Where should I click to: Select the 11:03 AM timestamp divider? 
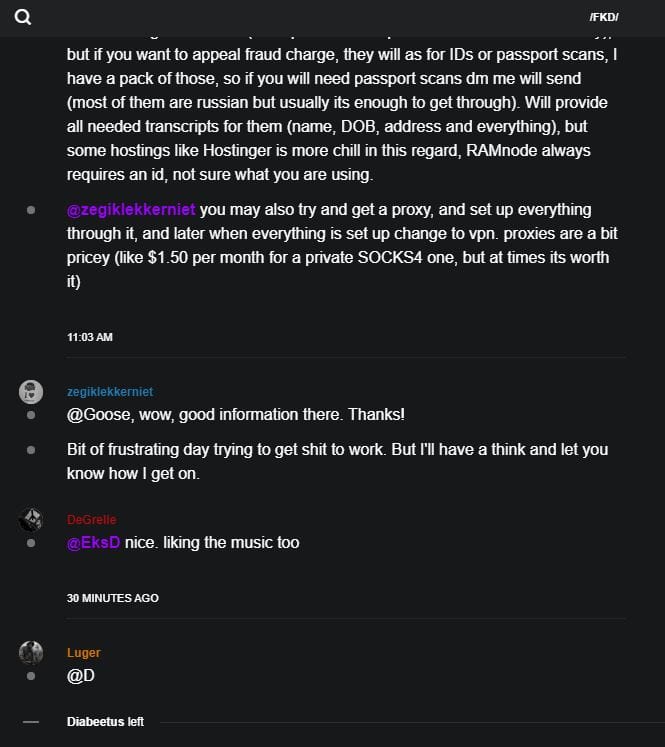coord(90,338)
